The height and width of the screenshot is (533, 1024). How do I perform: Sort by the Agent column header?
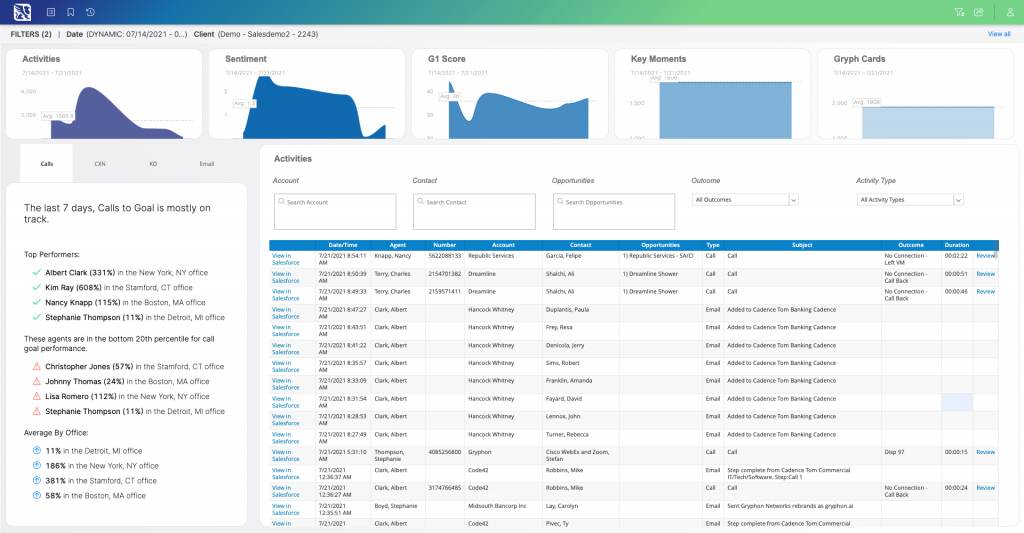coord(398,246)
